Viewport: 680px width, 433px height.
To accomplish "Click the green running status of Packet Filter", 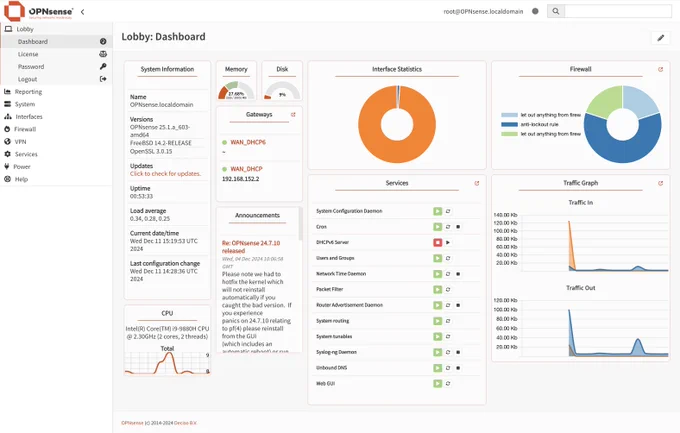I will pos(438,289).
